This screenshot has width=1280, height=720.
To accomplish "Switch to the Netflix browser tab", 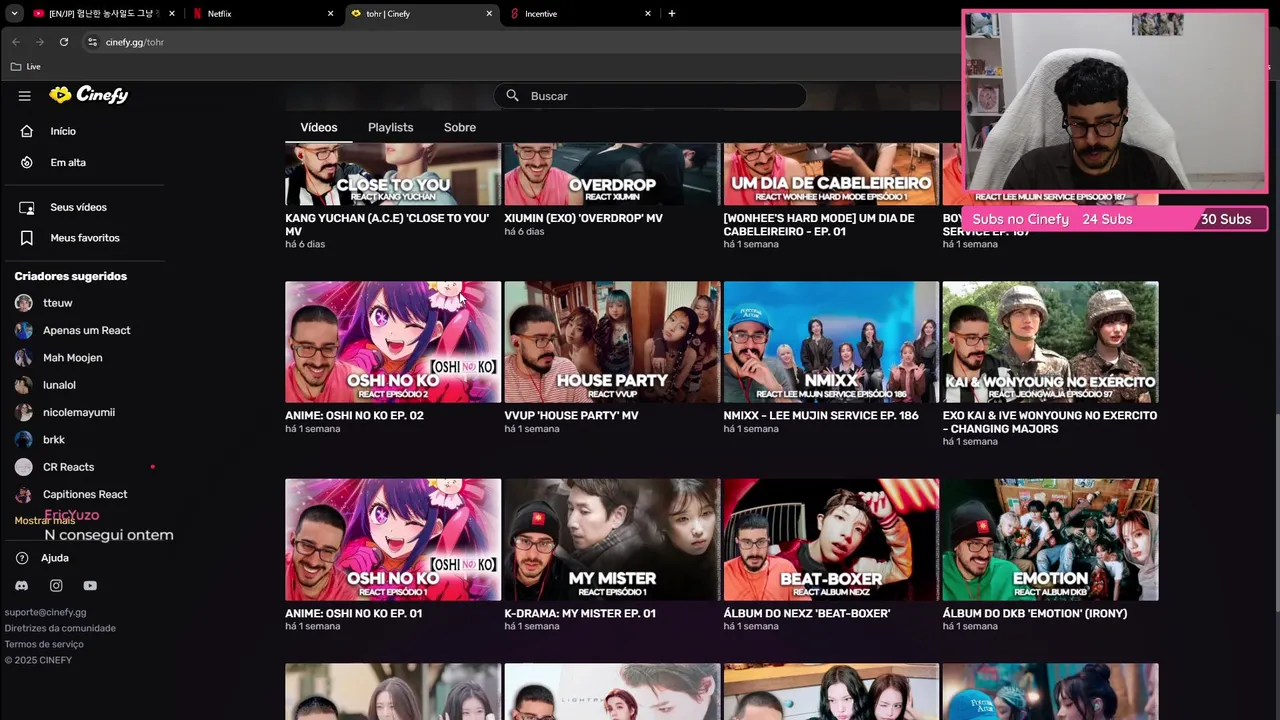I will [262, 14].
